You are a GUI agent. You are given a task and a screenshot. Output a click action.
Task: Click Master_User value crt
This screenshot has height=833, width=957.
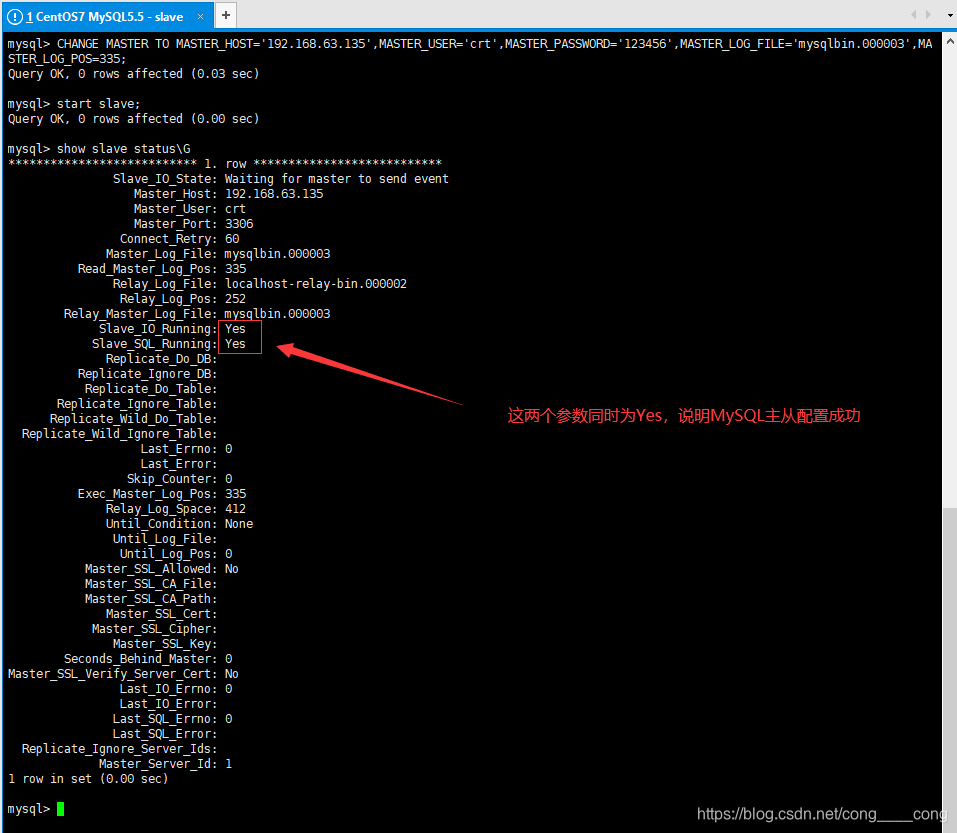click(235, 209)
